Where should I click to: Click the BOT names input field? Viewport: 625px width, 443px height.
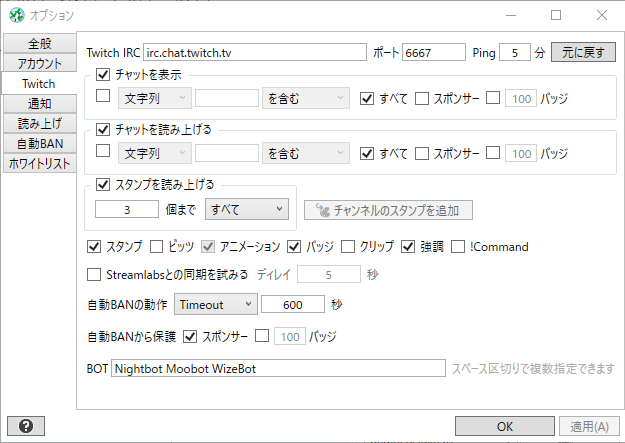pos(278,368)
